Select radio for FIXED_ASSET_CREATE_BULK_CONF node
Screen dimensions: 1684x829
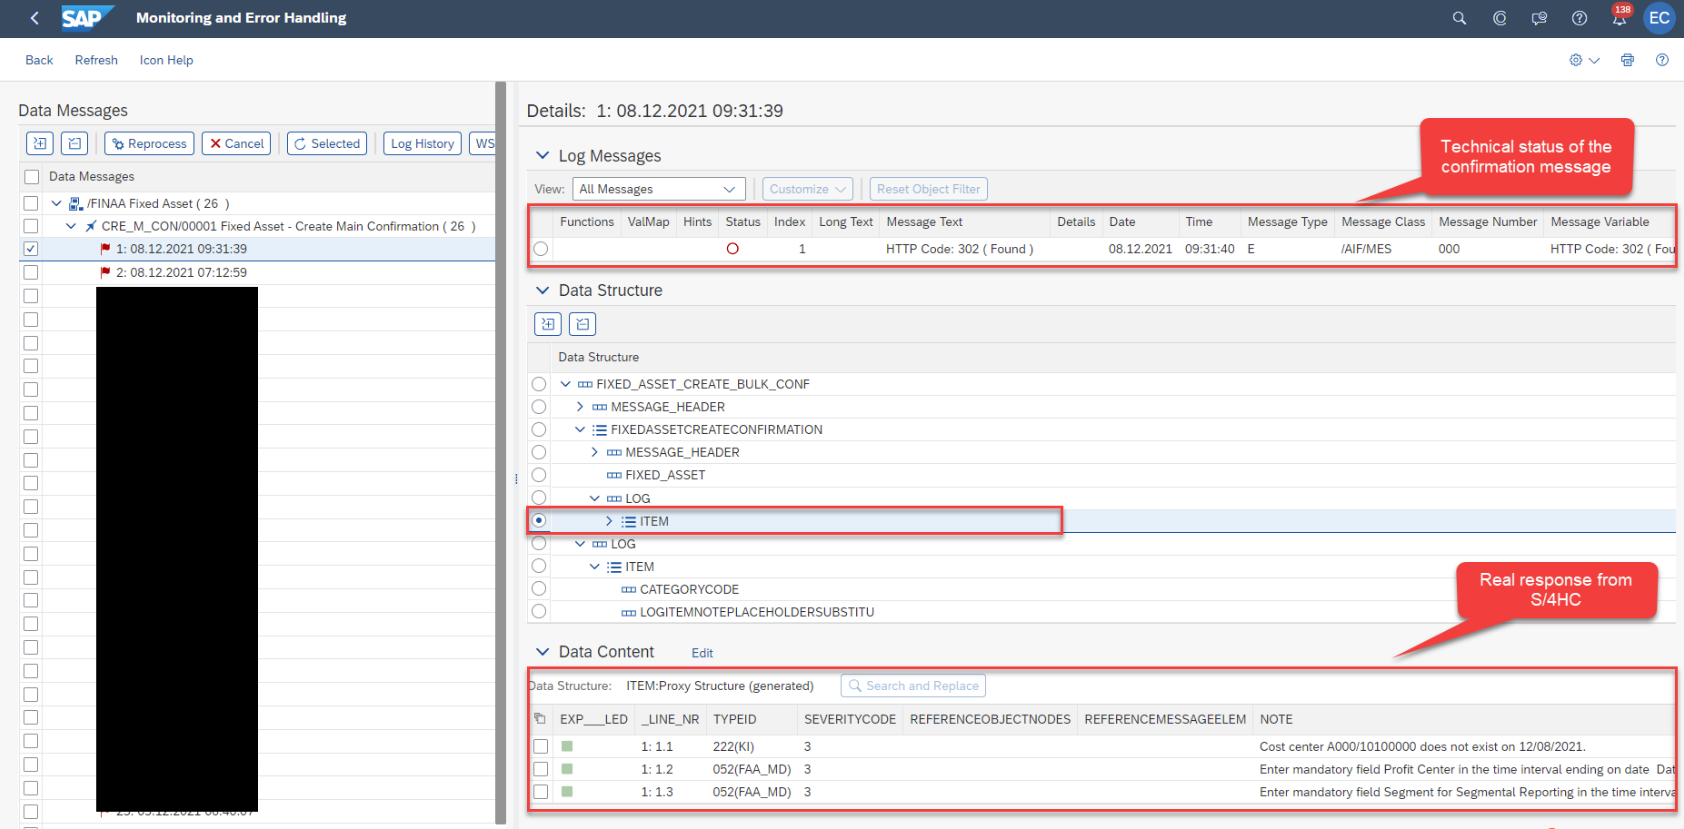tap(539, 384)
